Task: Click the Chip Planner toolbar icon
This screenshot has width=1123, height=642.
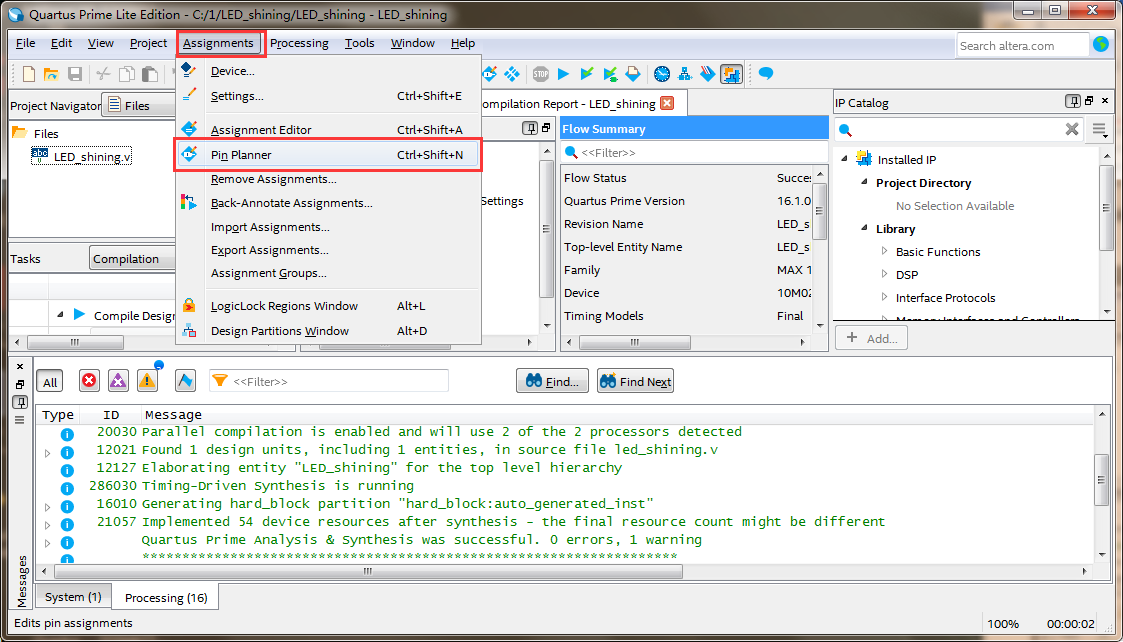Action: tap(511, 74)
